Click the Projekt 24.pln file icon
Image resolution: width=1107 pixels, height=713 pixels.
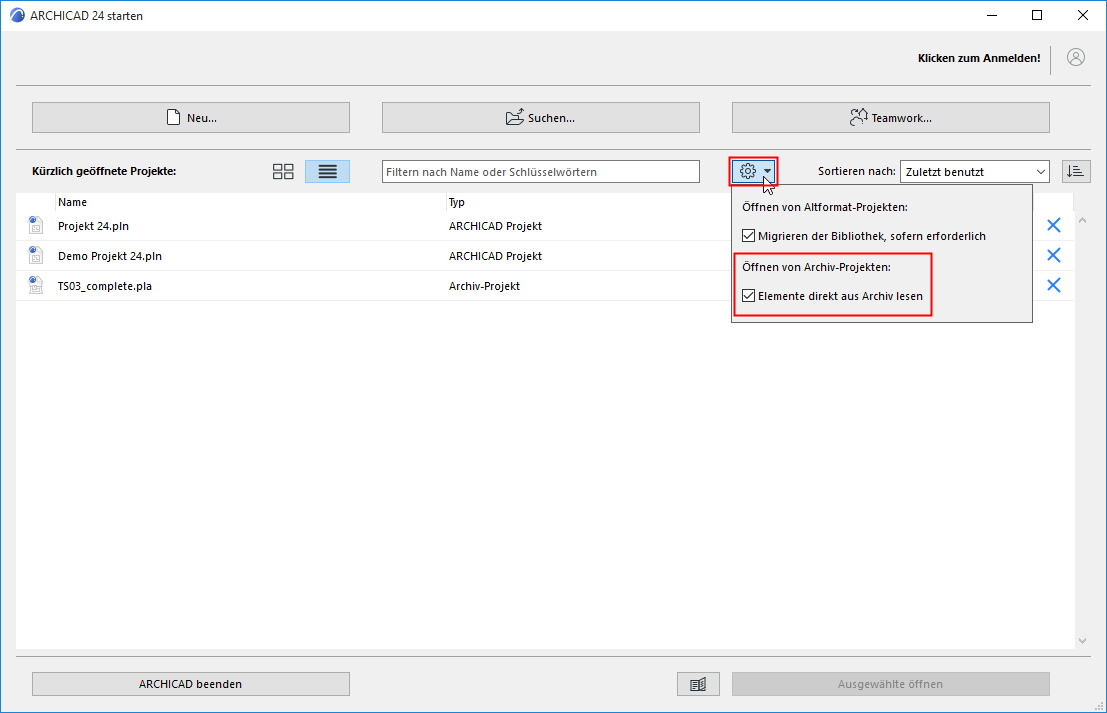tap(35, 225)
